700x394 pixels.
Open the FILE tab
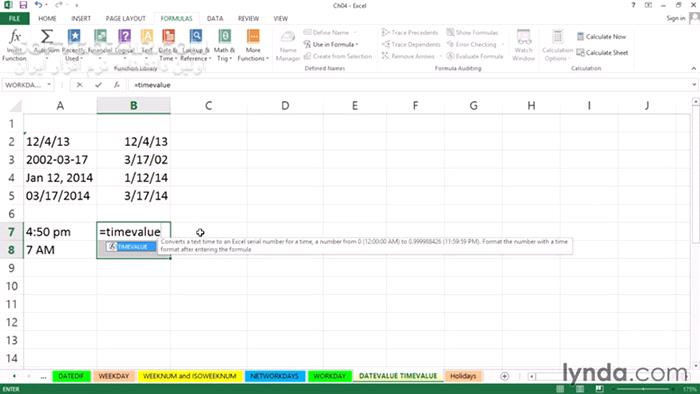coord(14,18)
